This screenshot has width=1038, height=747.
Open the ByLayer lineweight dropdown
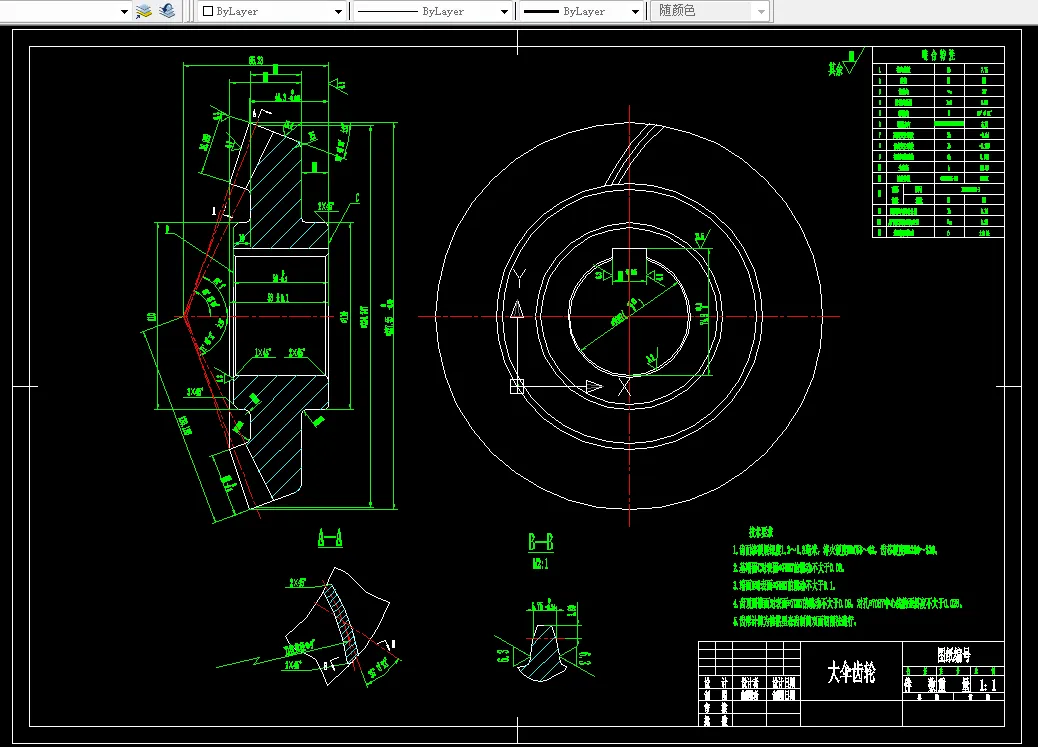pyautogui.click(x=582, y=11)
